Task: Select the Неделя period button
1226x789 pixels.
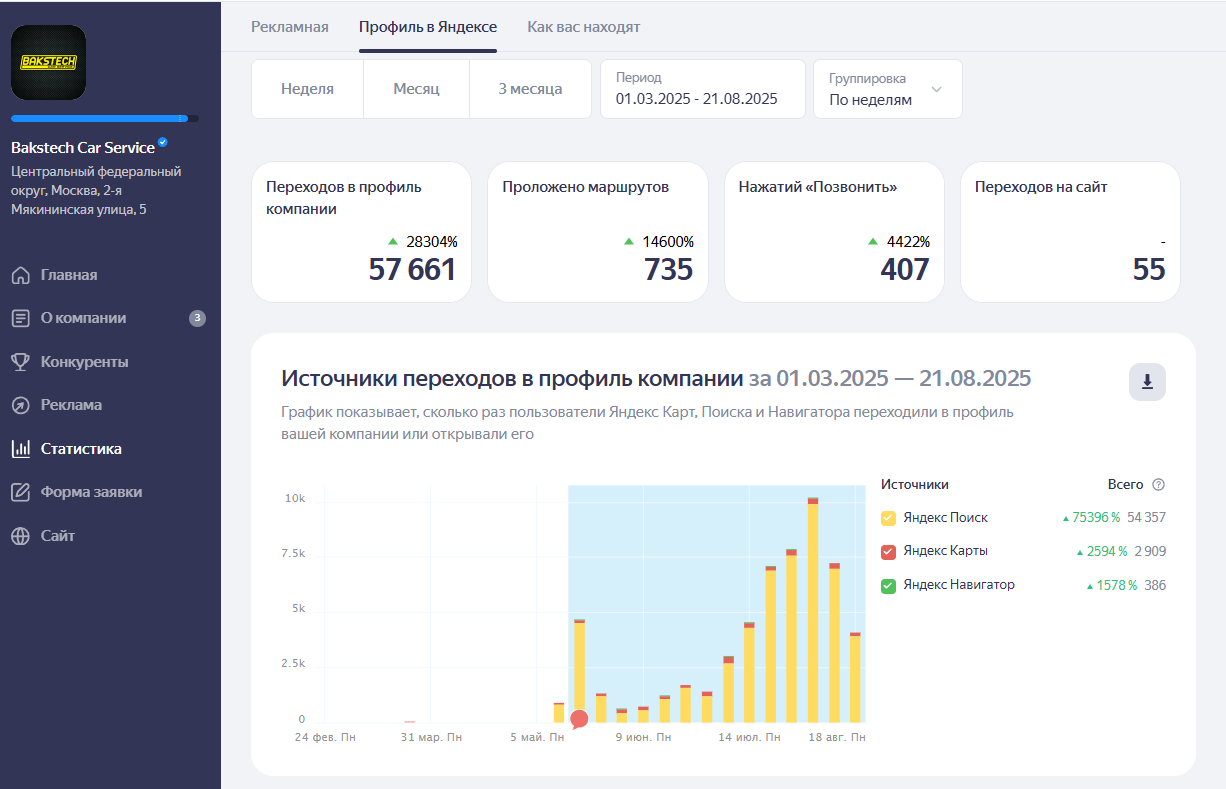Action: [x=307, y=89]
